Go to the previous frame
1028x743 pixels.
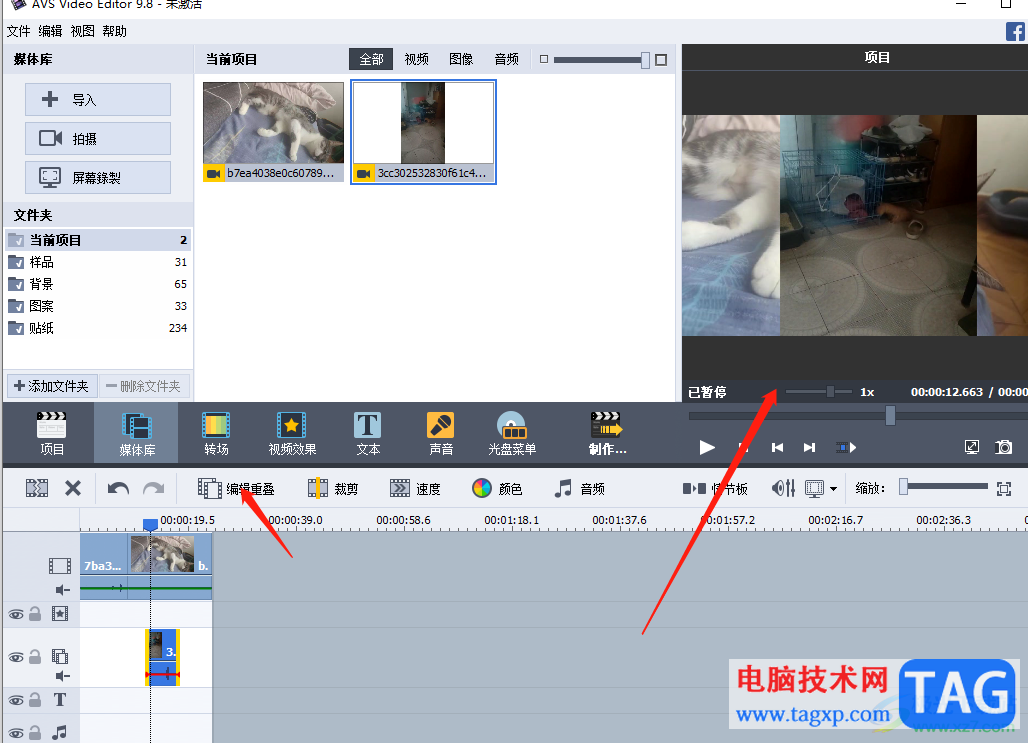click(778, 447)
